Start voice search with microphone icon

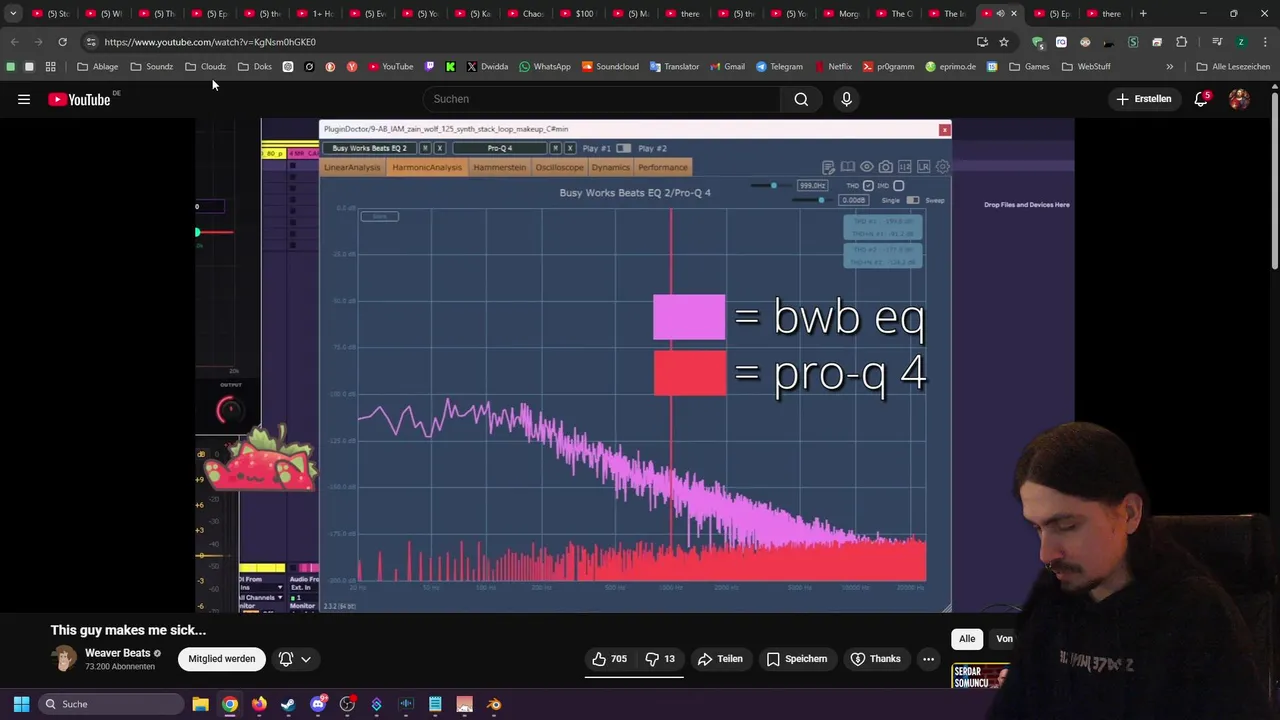[x=846, y=99]
